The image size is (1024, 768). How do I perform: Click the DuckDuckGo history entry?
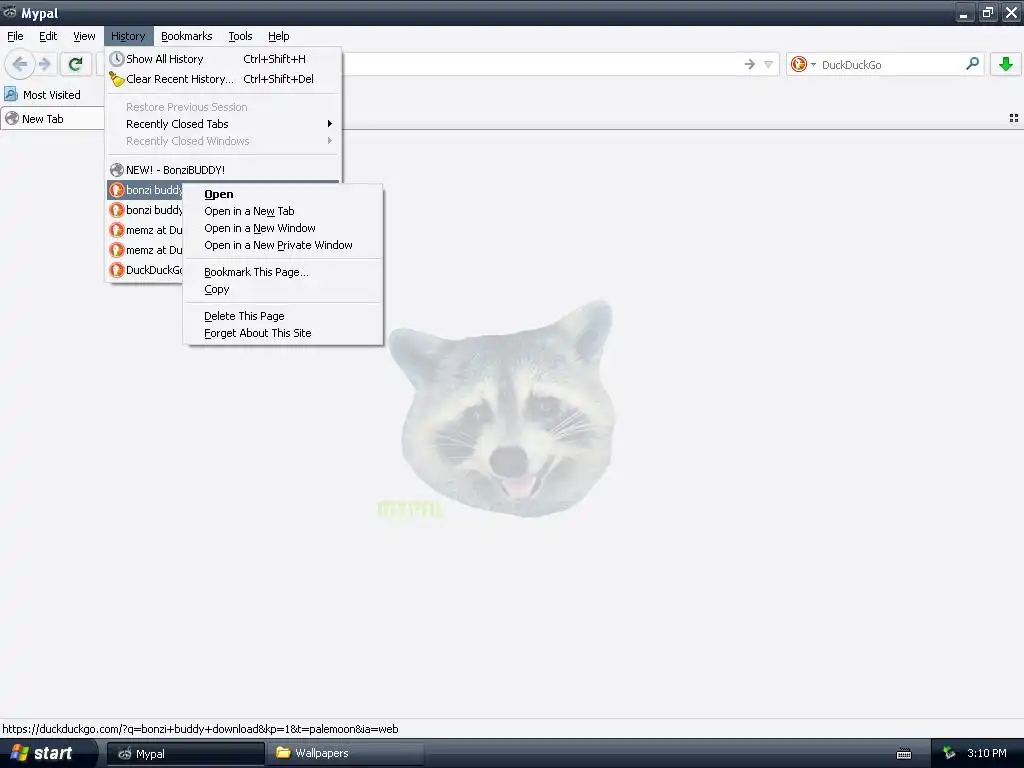coord(145,270)
